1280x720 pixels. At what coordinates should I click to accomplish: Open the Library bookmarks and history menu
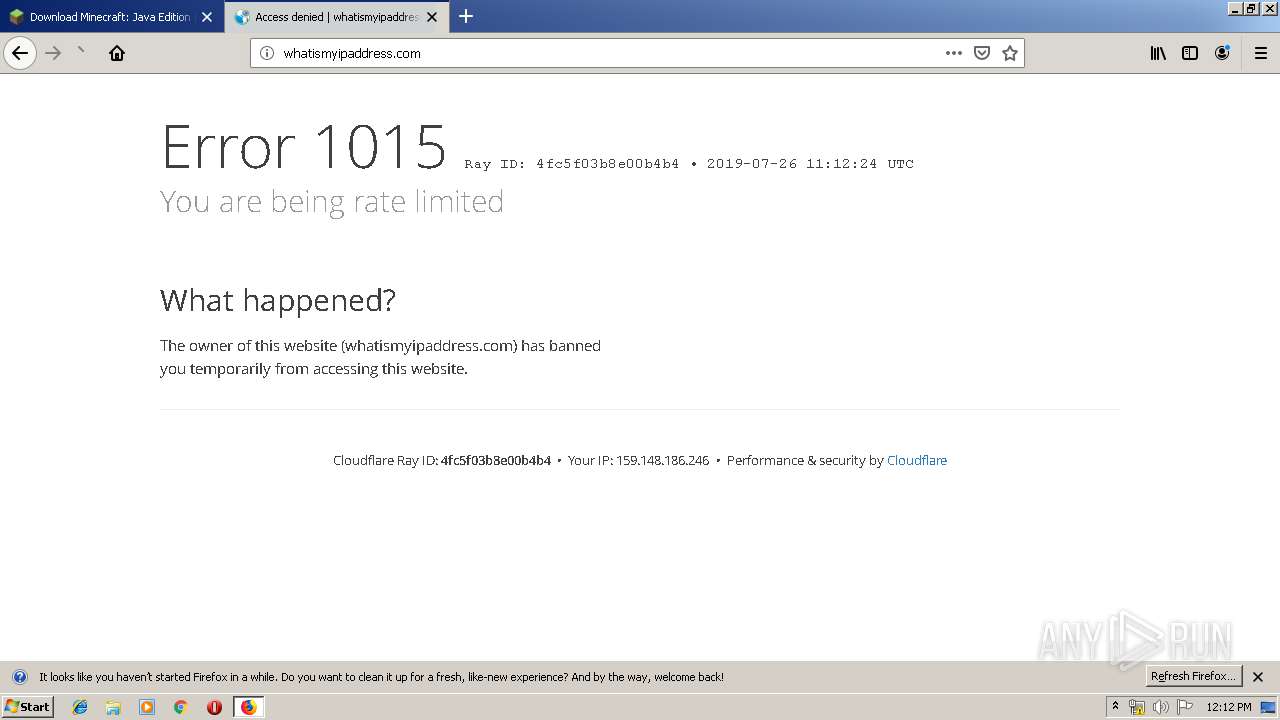1158,53
